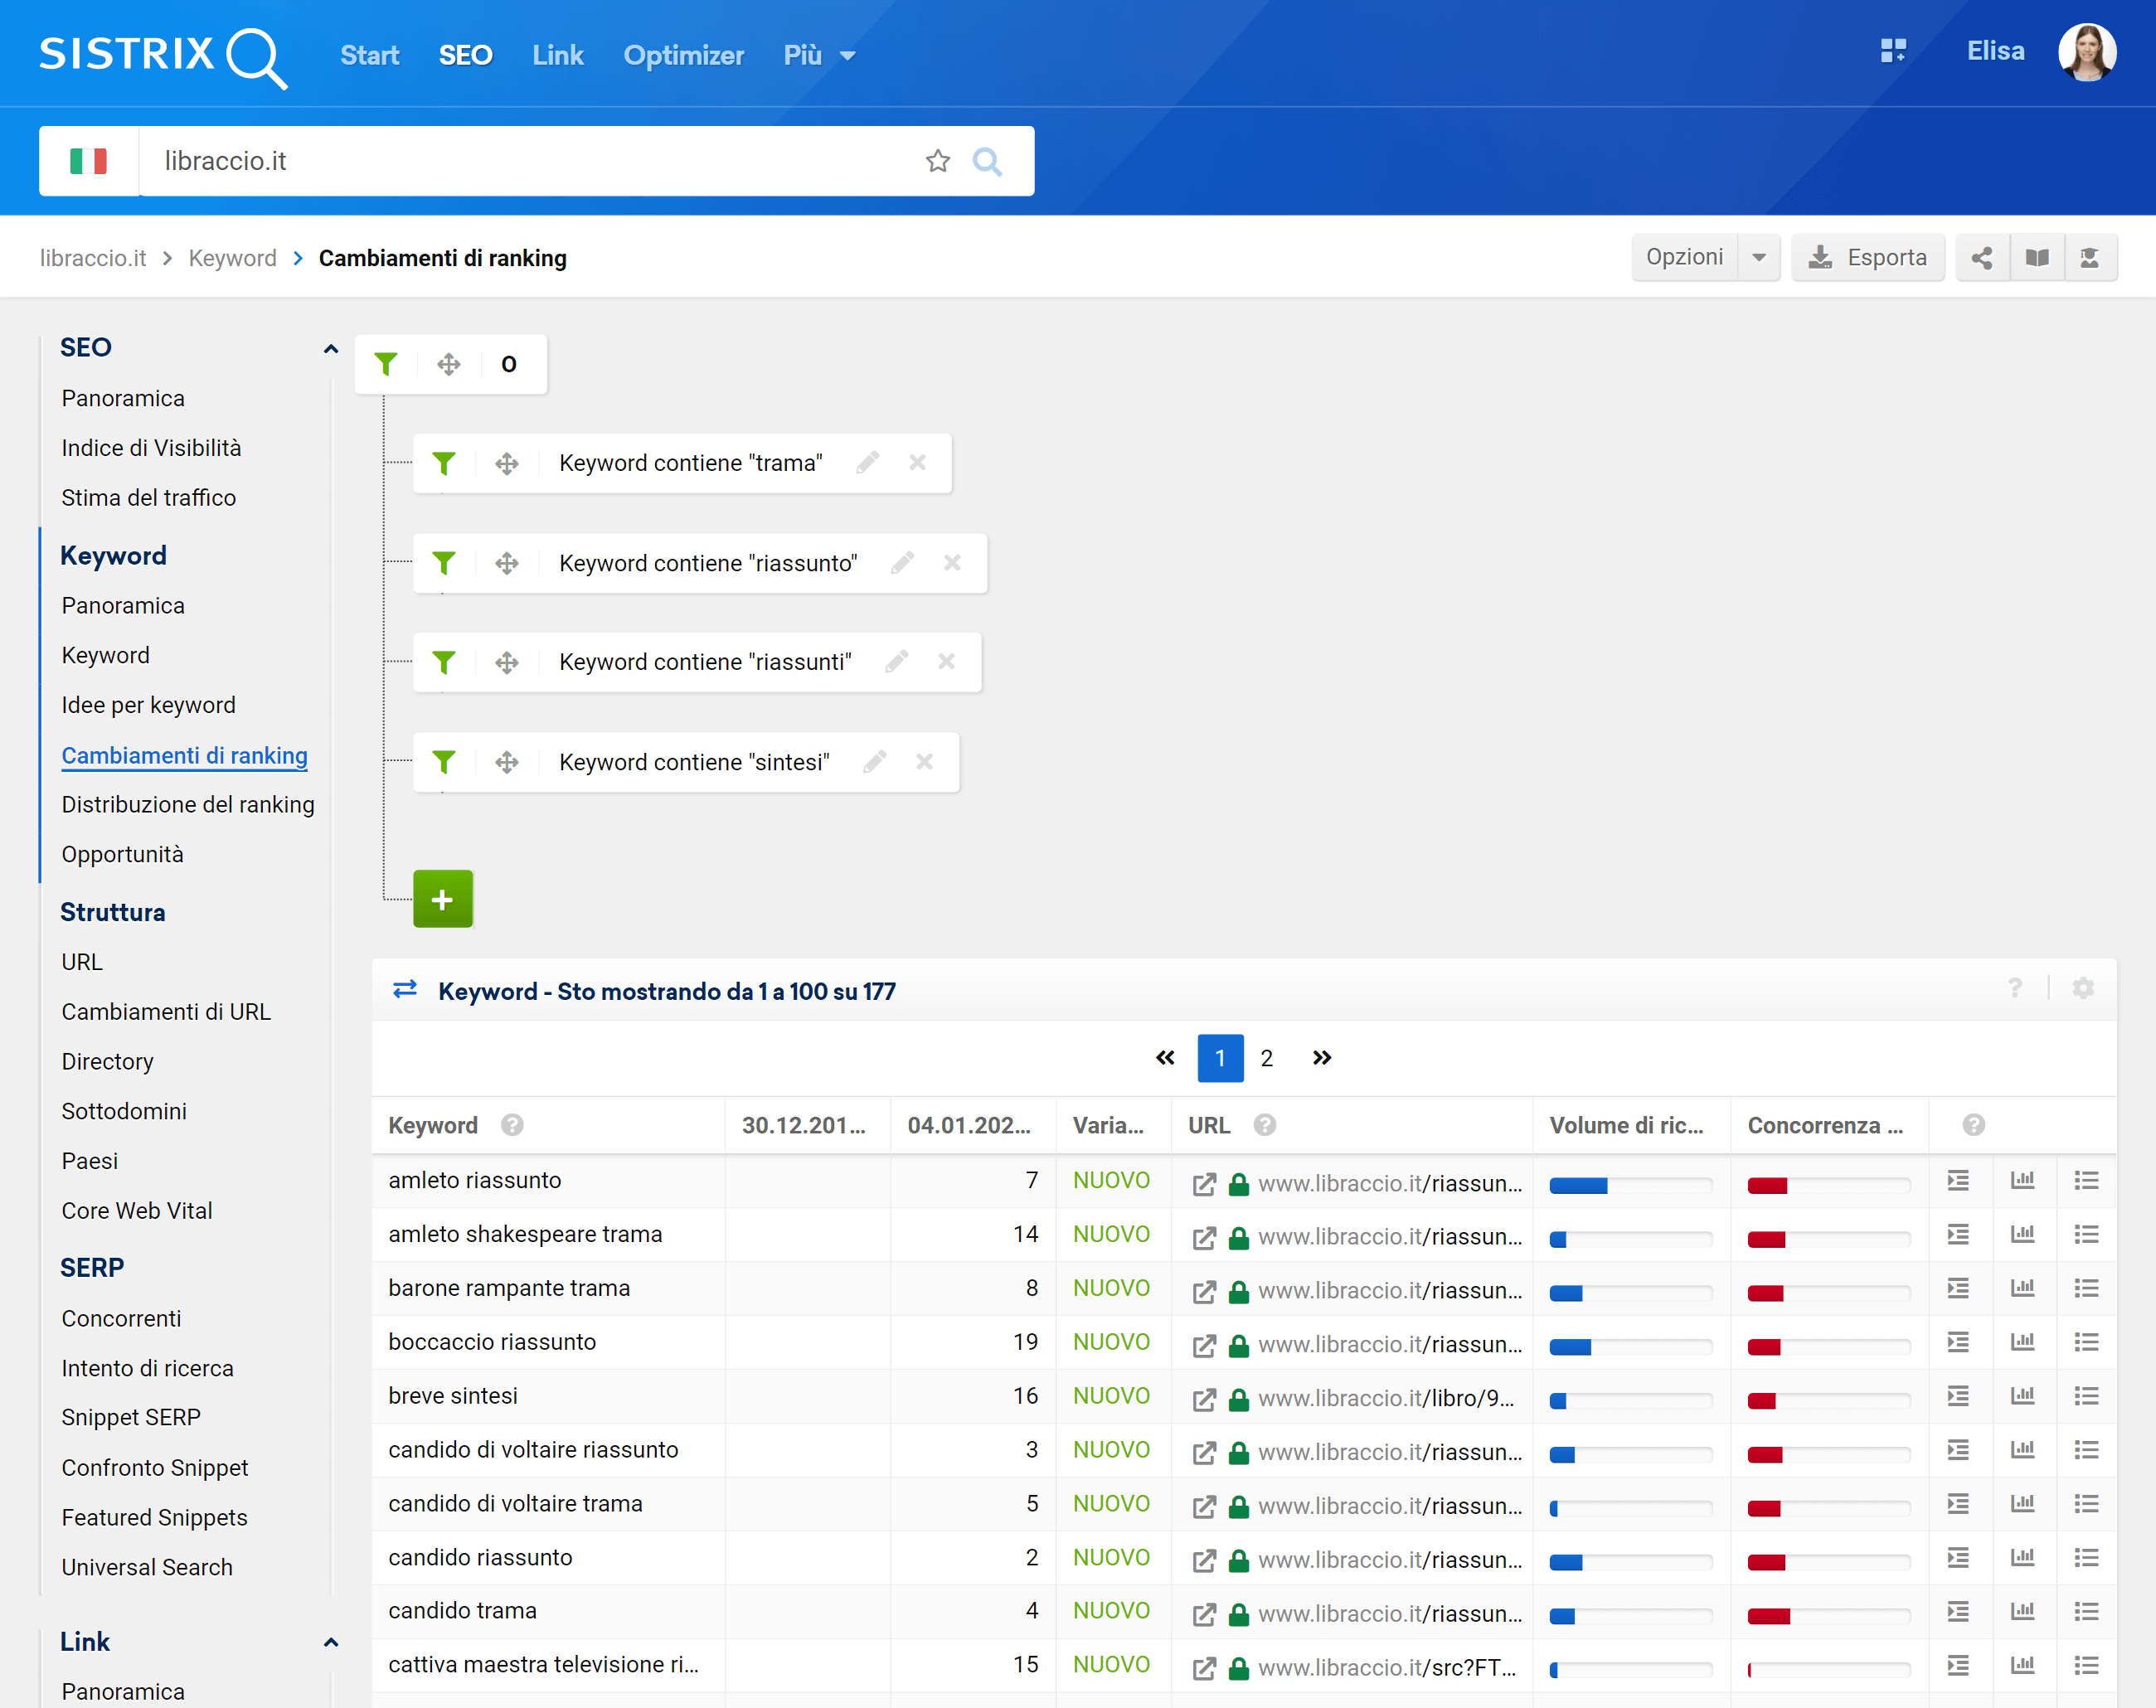
Task: Click the libraccio.it search field
Action: (x=530, y=161)
